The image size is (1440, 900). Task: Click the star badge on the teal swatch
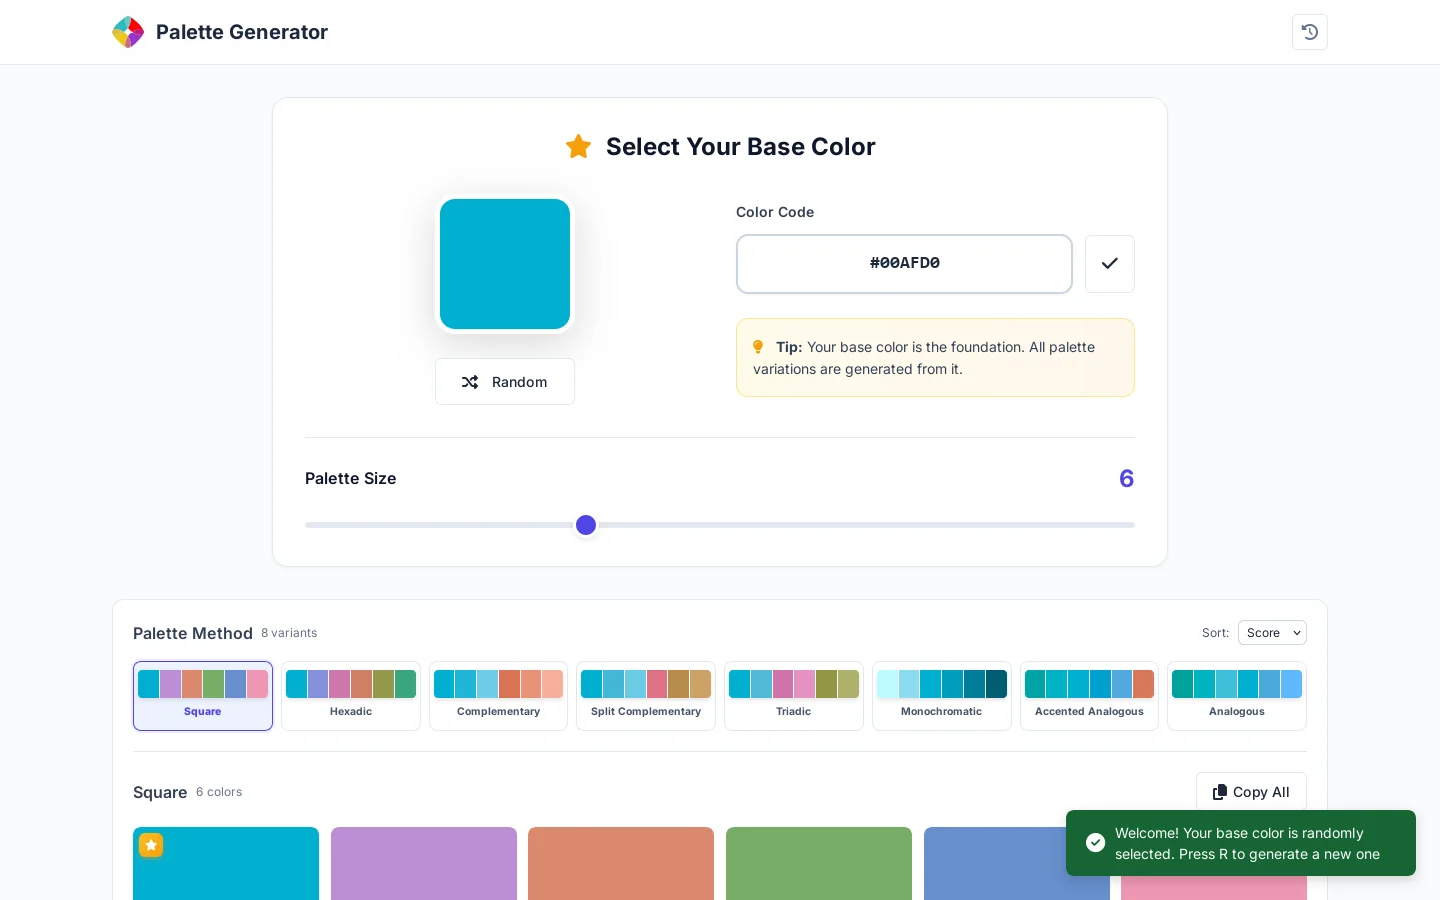click(151, 845)
